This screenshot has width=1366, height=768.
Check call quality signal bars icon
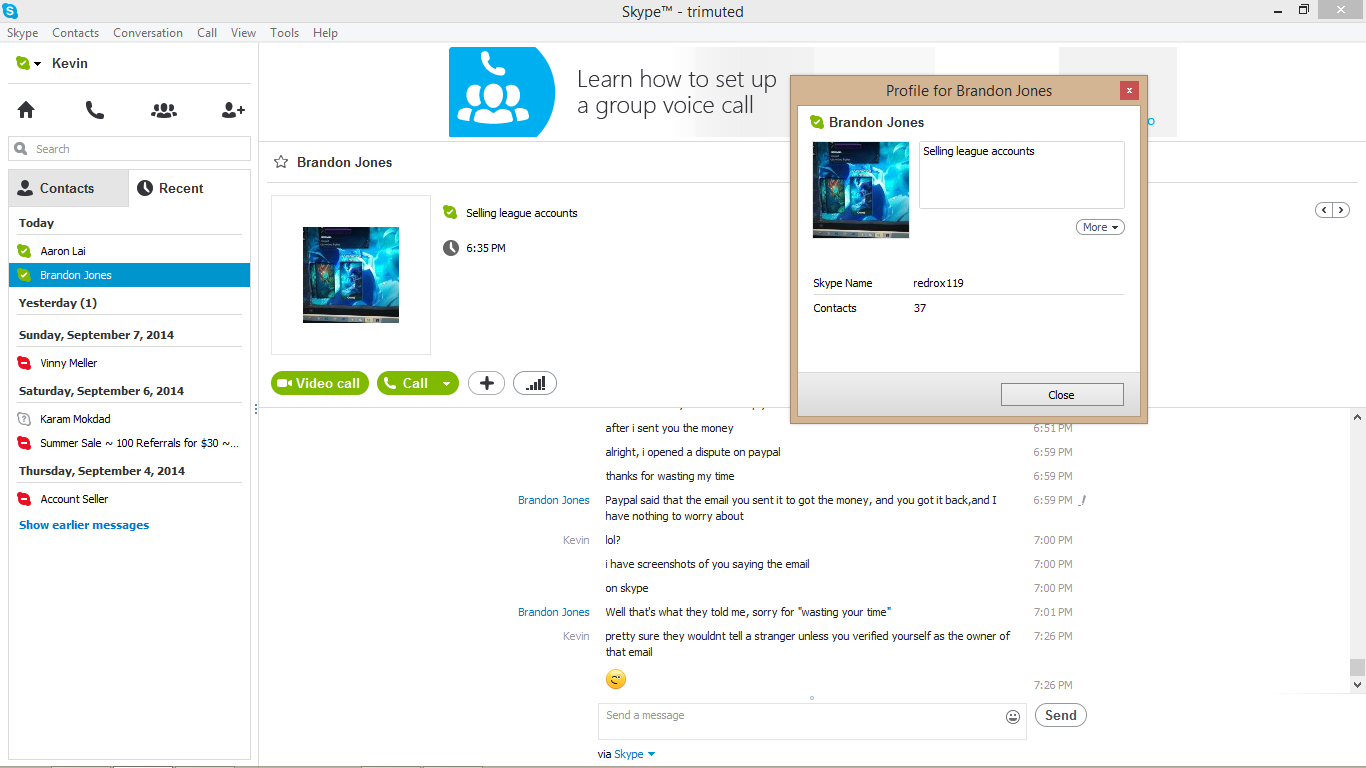click(535, 383)
